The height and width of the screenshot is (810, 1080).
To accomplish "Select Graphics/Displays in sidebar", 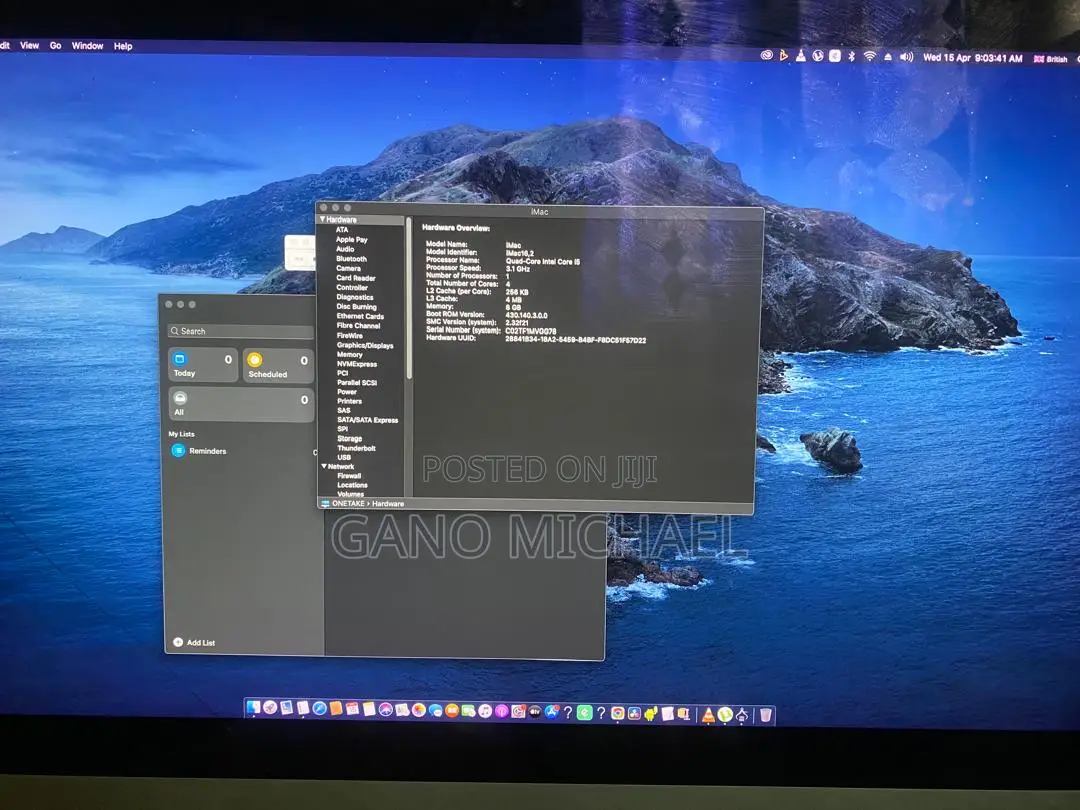I will pyautogui.click(x=365, y=345).
